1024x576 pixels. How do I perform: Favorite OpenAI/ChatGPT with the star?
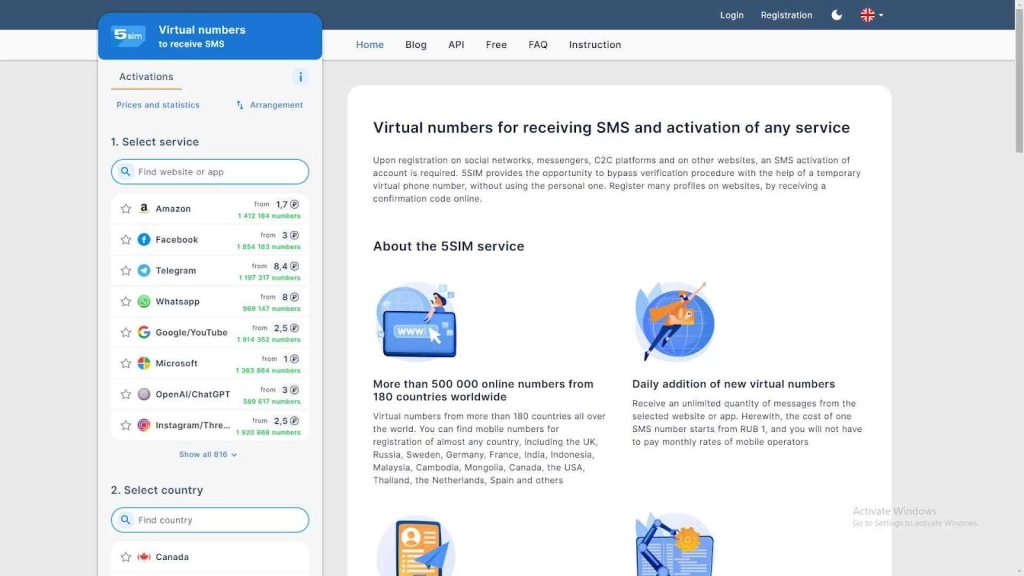[x=126, y=394]
